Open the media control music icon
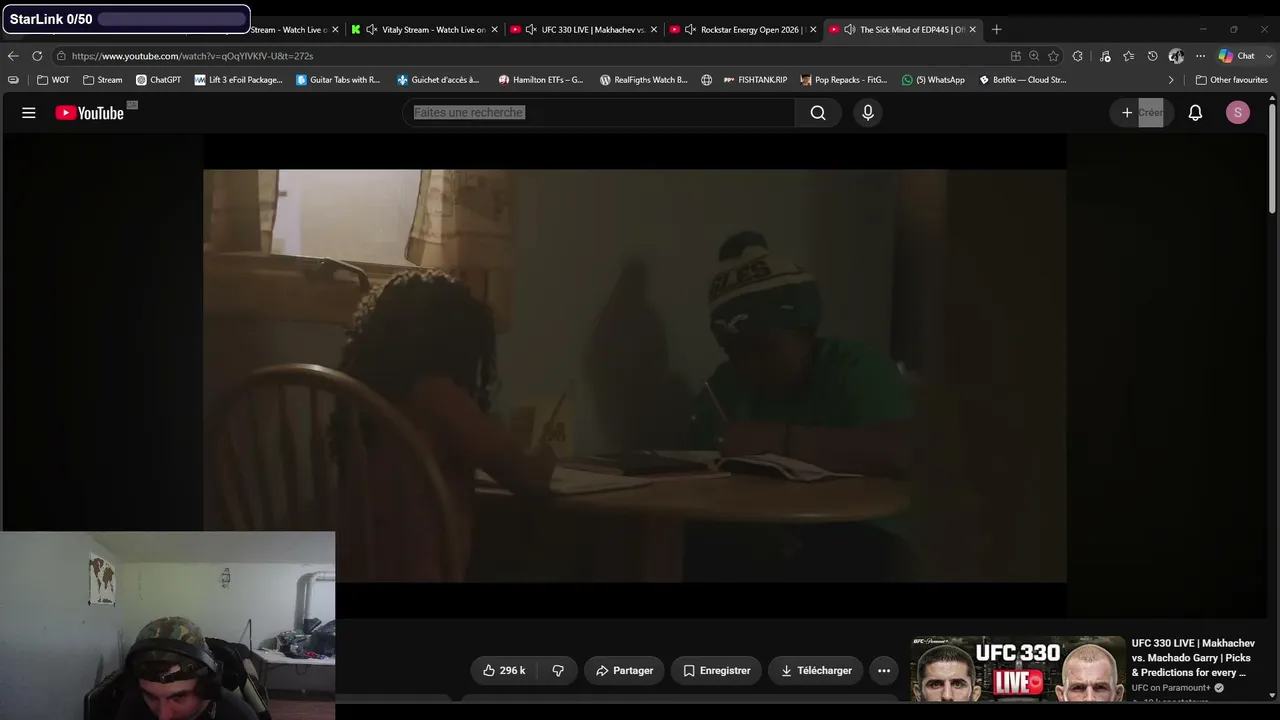 [1105, 56]
